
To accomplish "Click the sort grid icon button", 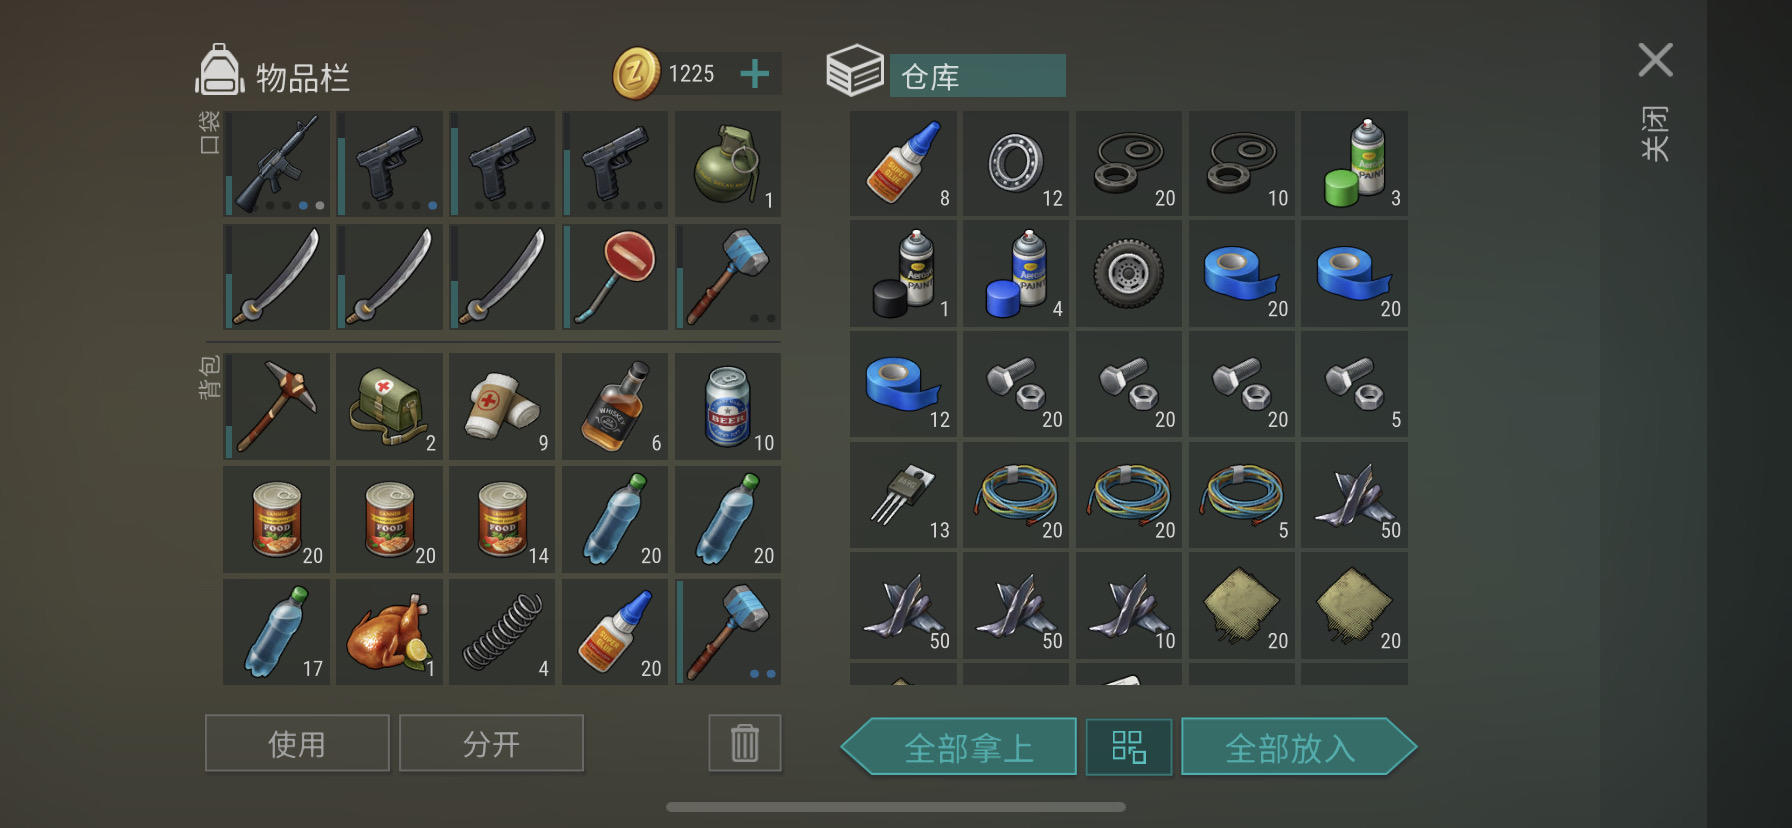I will point(1129,747).
